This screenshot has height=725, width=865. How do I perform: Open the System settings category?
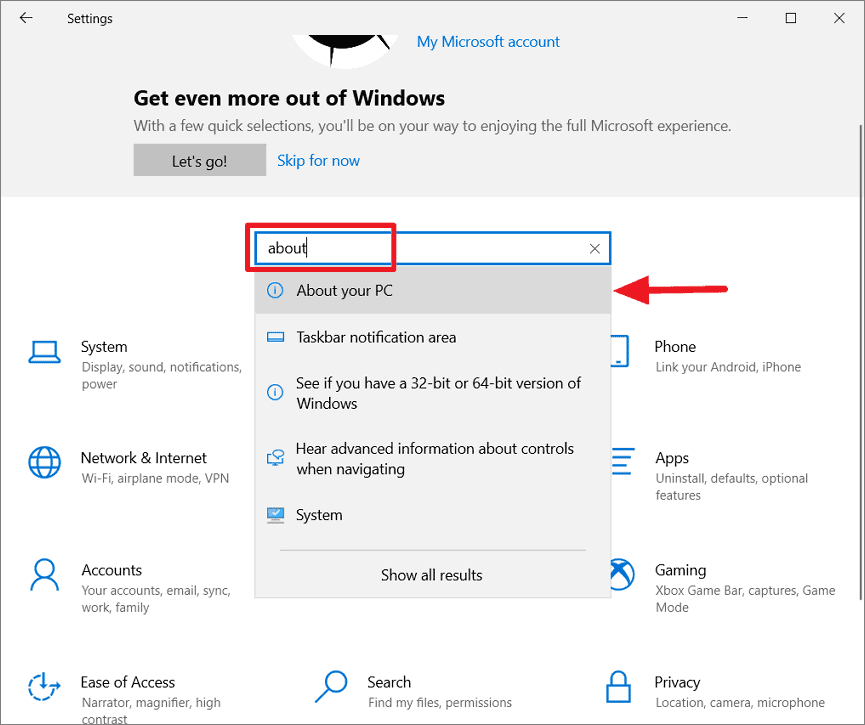[135, 365]
